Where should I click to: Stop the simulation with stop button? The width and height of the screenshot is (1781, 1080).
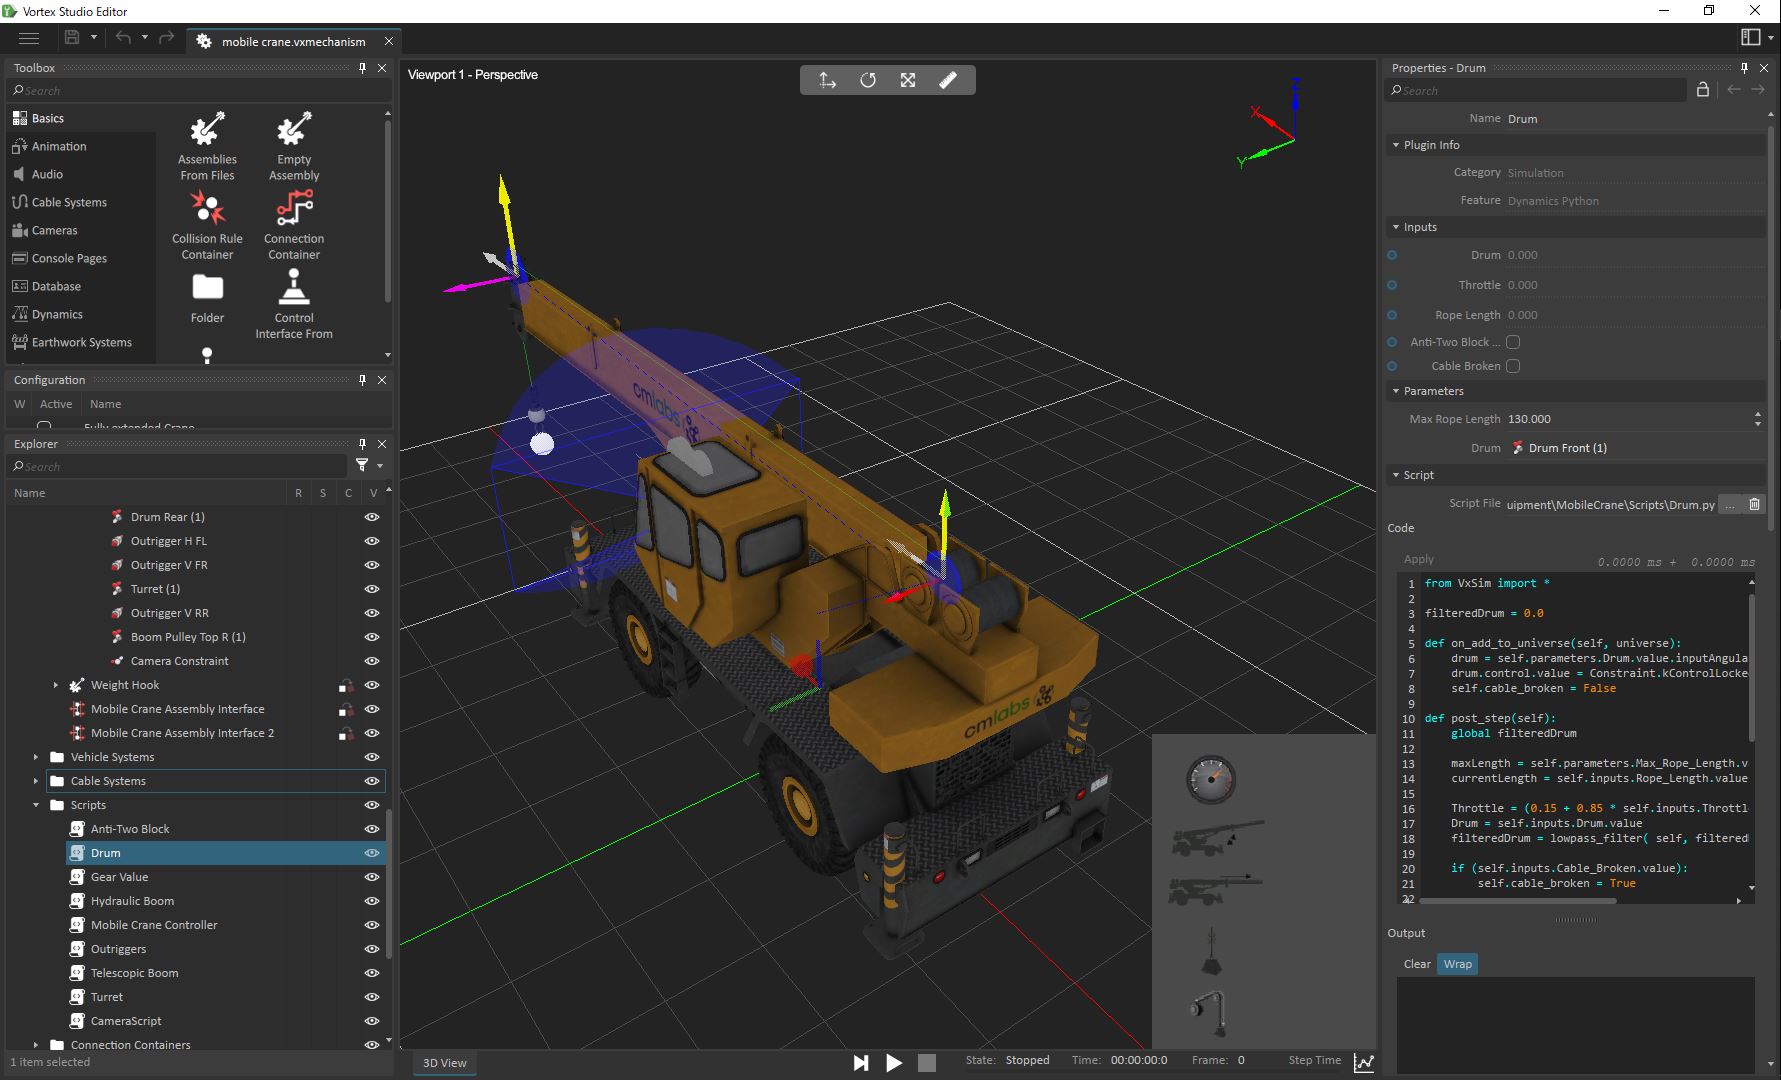(x=927, y=1063)
